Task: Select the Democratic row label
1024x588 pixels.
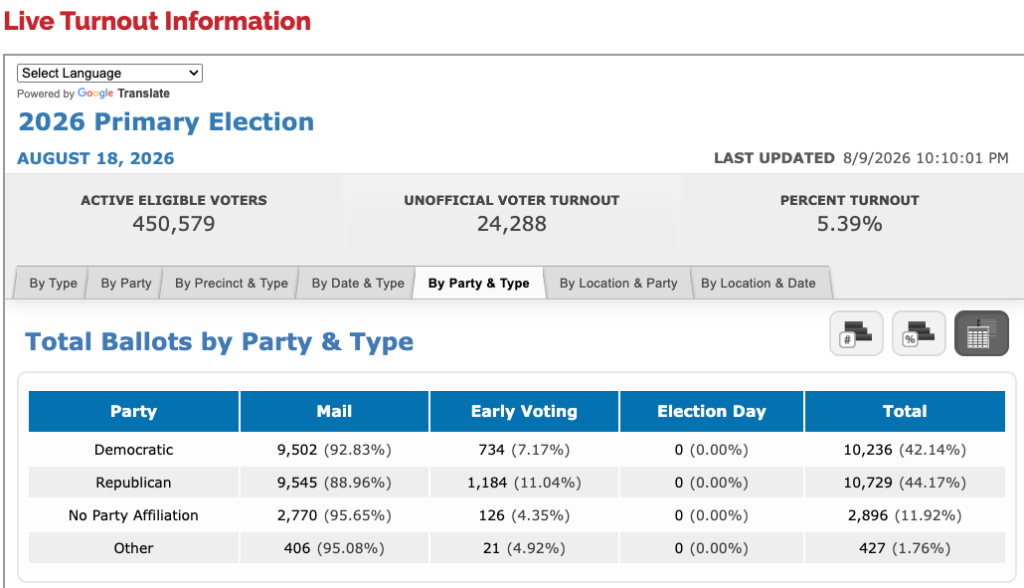Action: pyautogui.click(x=134, y=449)
